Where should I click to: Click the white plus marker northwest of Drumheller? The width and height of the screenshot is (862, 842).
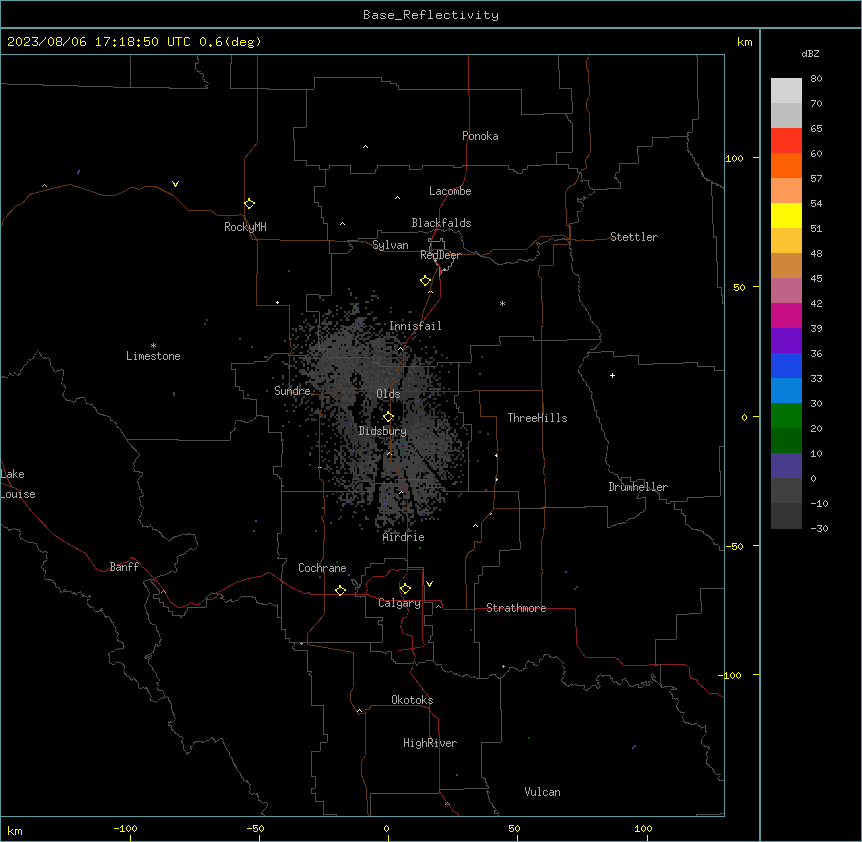click(x=612, y=375)
